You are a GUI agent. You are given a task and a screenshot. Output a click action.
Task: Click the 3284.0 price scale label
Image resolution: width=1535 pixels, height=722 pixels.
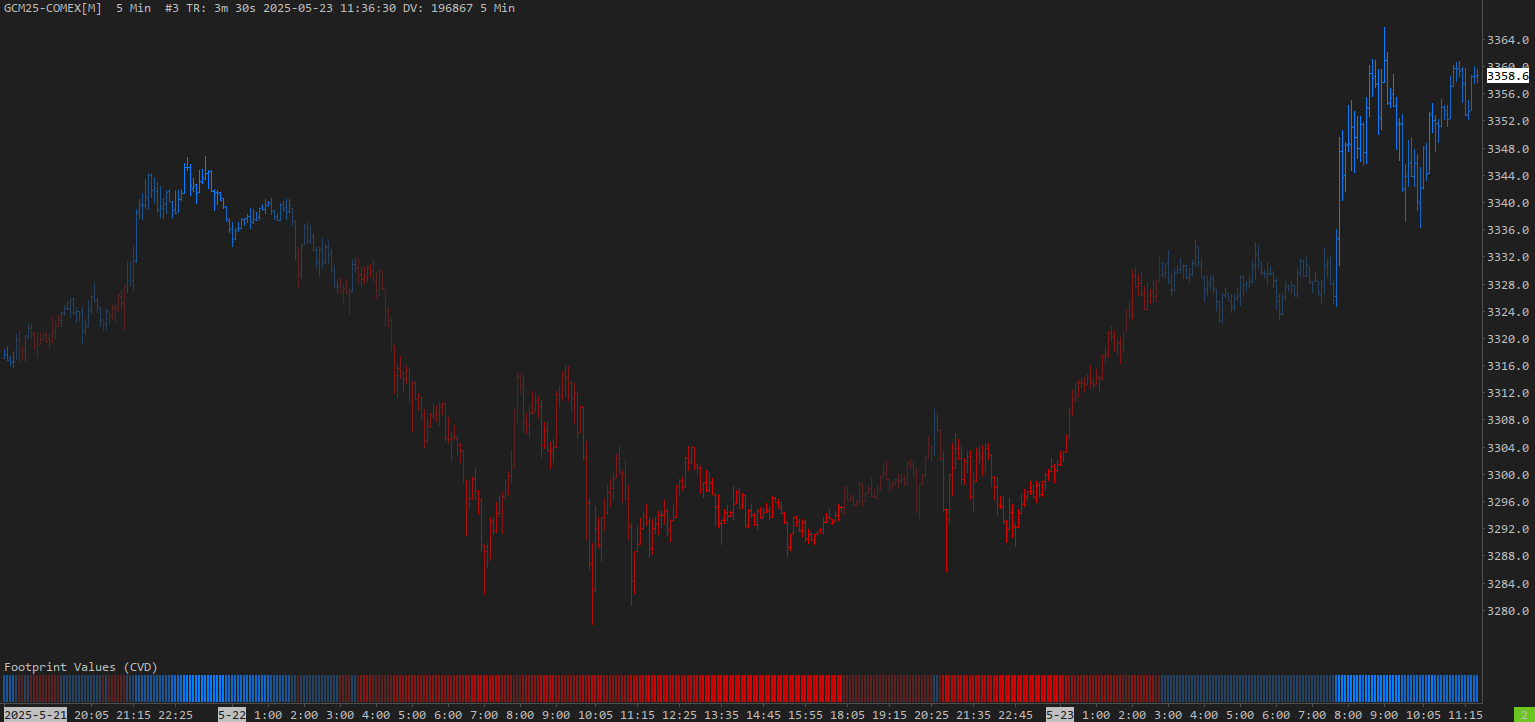point(1508,584)
